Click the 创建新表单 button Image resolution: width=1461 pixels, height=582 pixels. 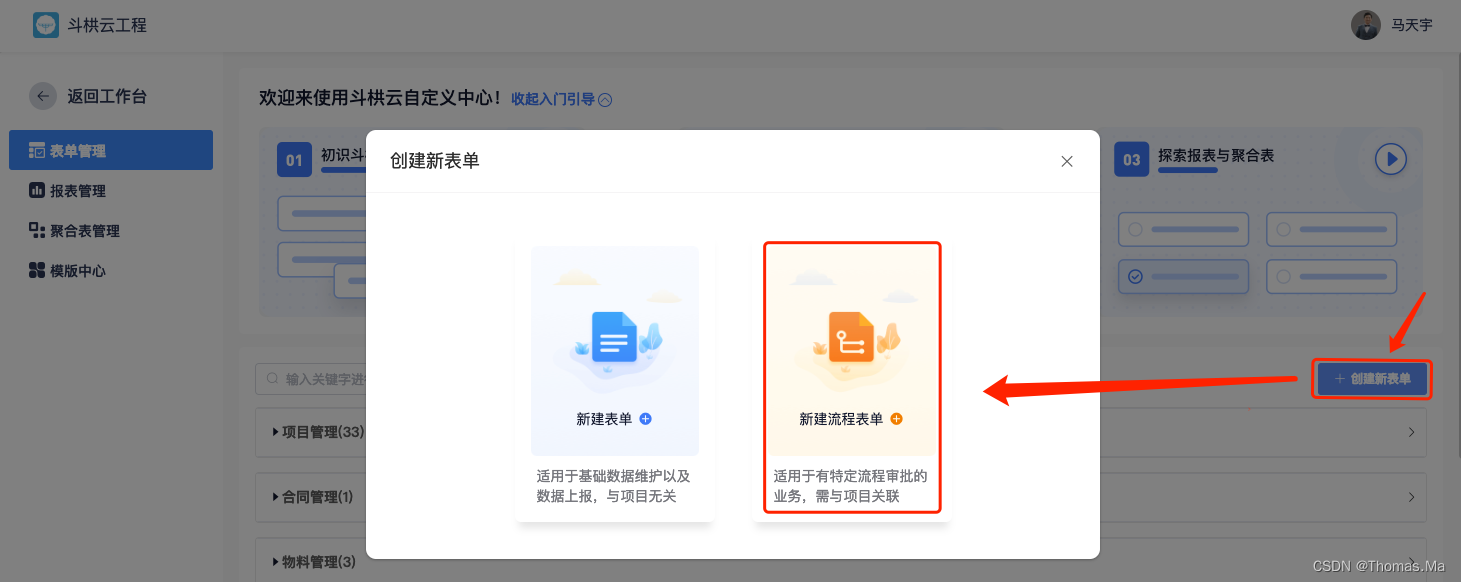click(x=1372, y=379)
